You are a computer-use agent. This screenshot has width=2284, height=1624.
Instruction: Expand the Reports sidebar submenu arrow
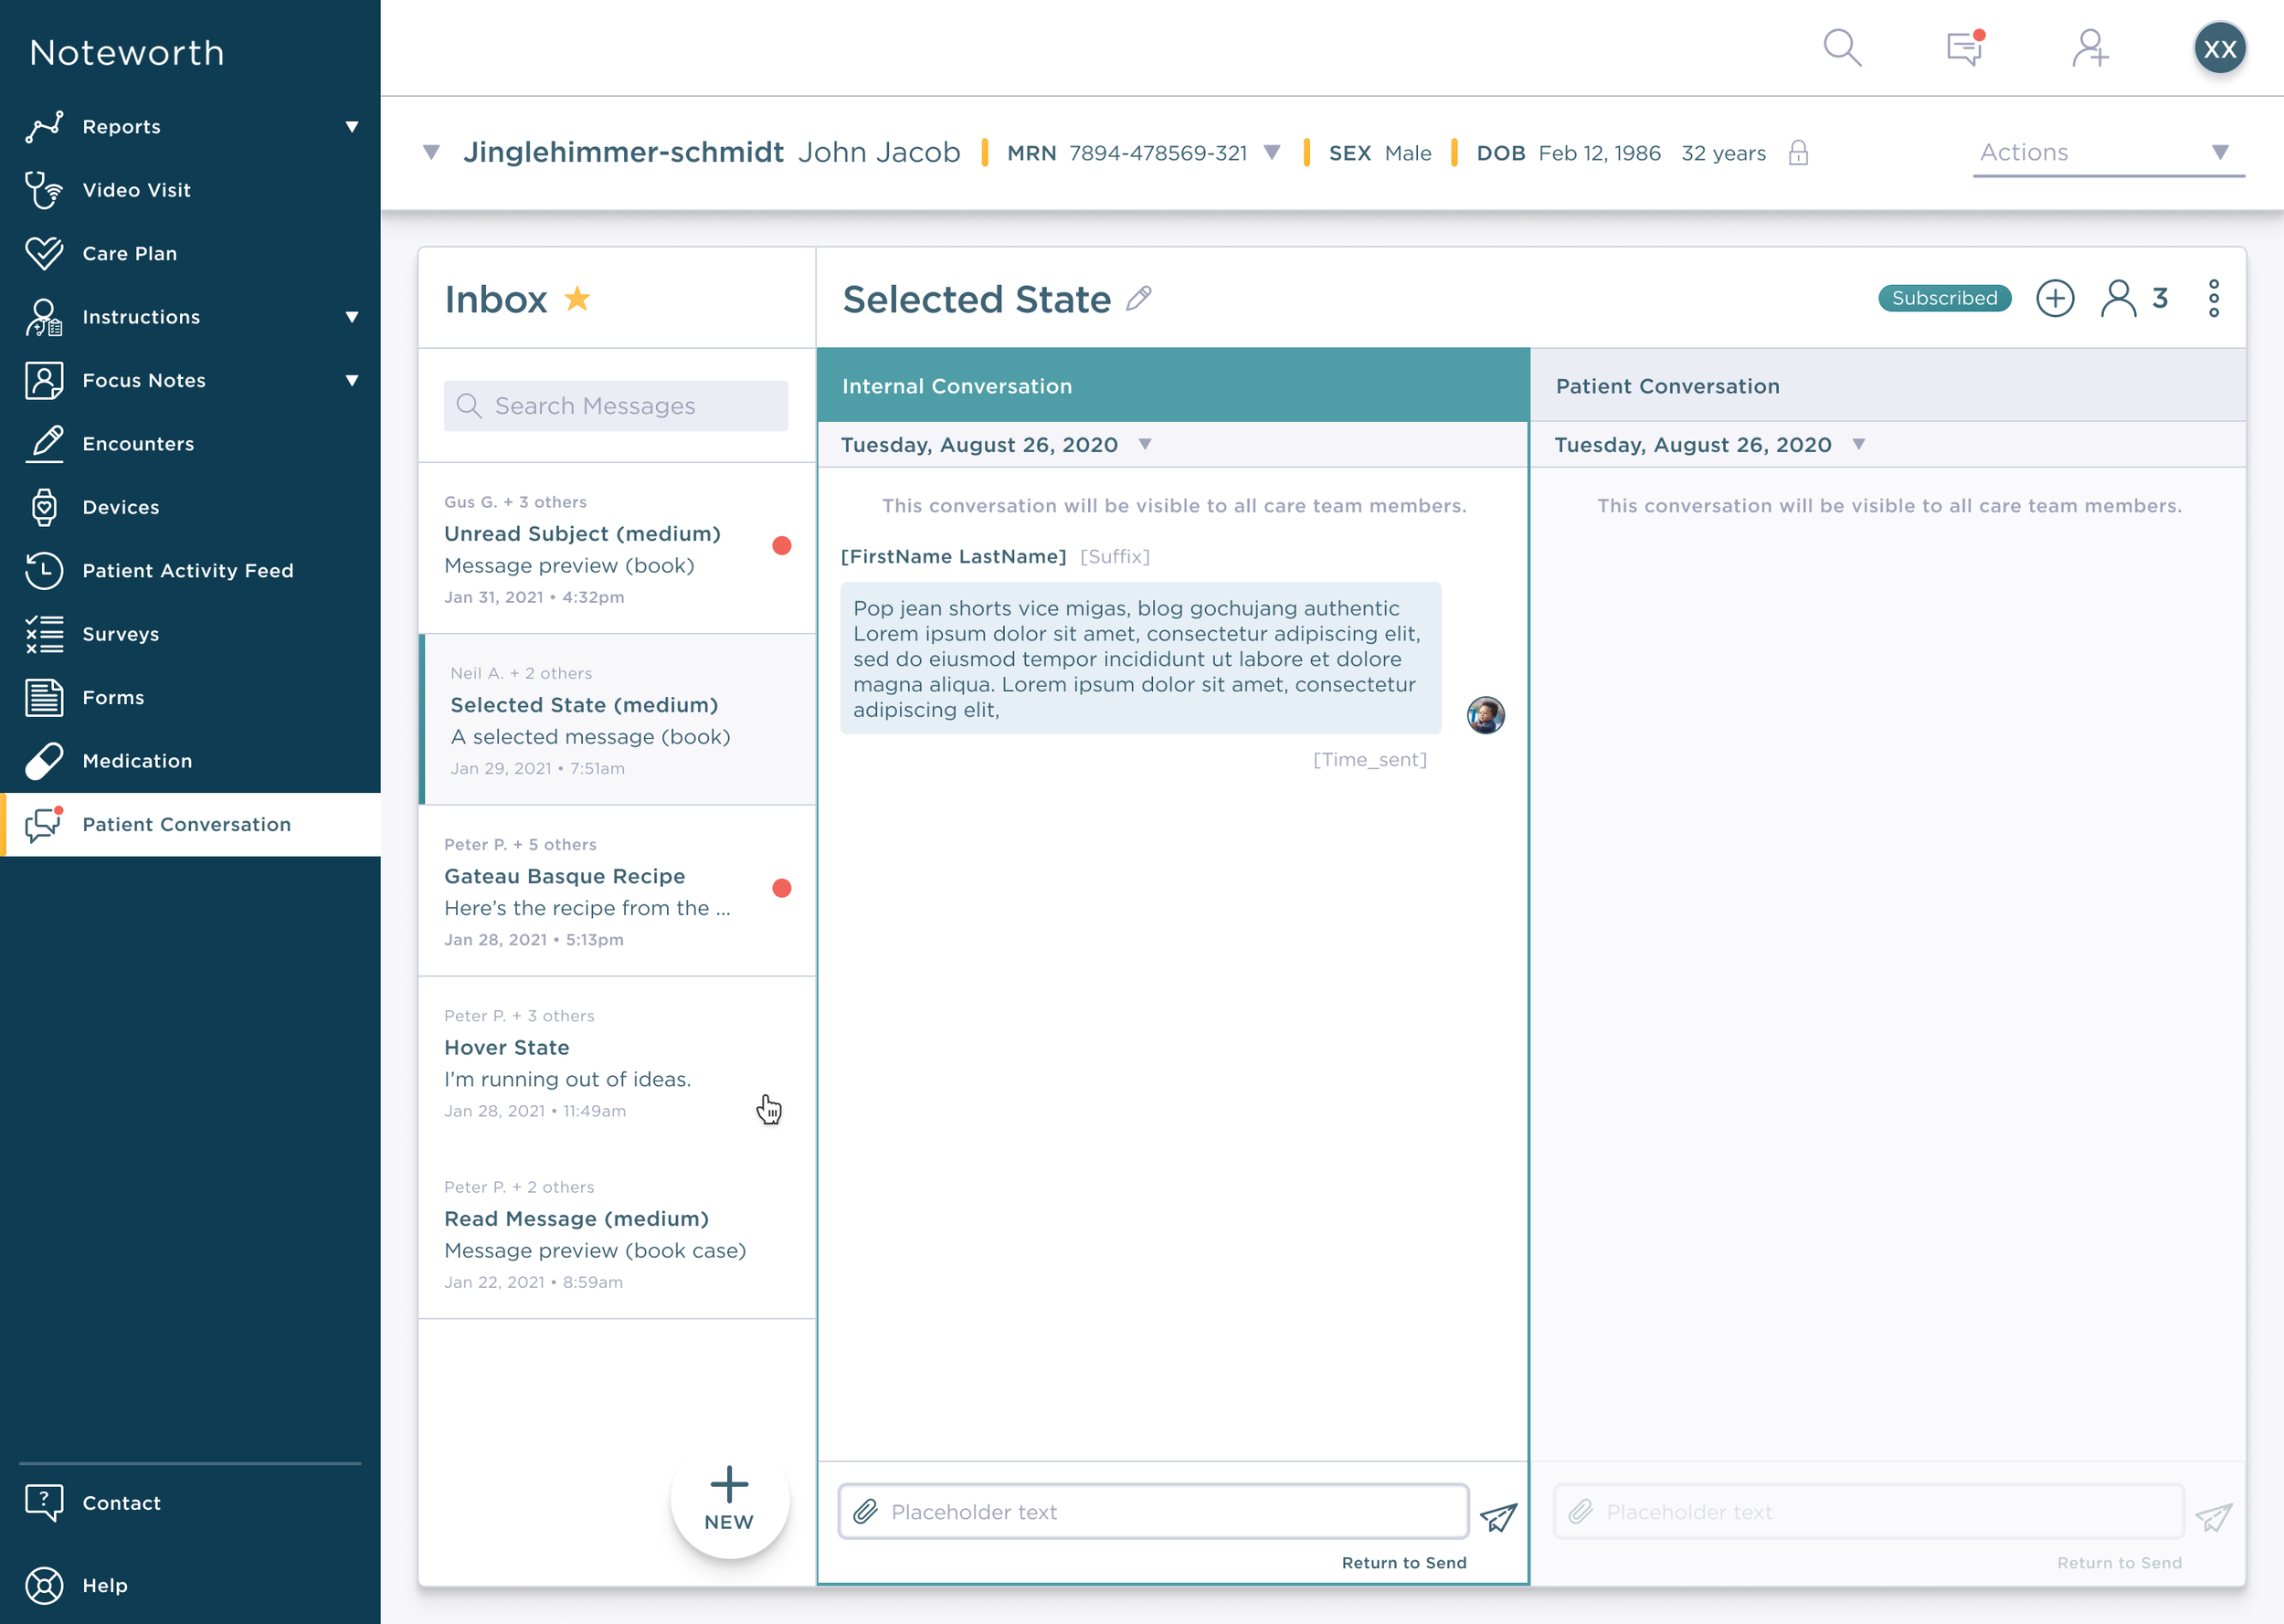coord(352,127)
